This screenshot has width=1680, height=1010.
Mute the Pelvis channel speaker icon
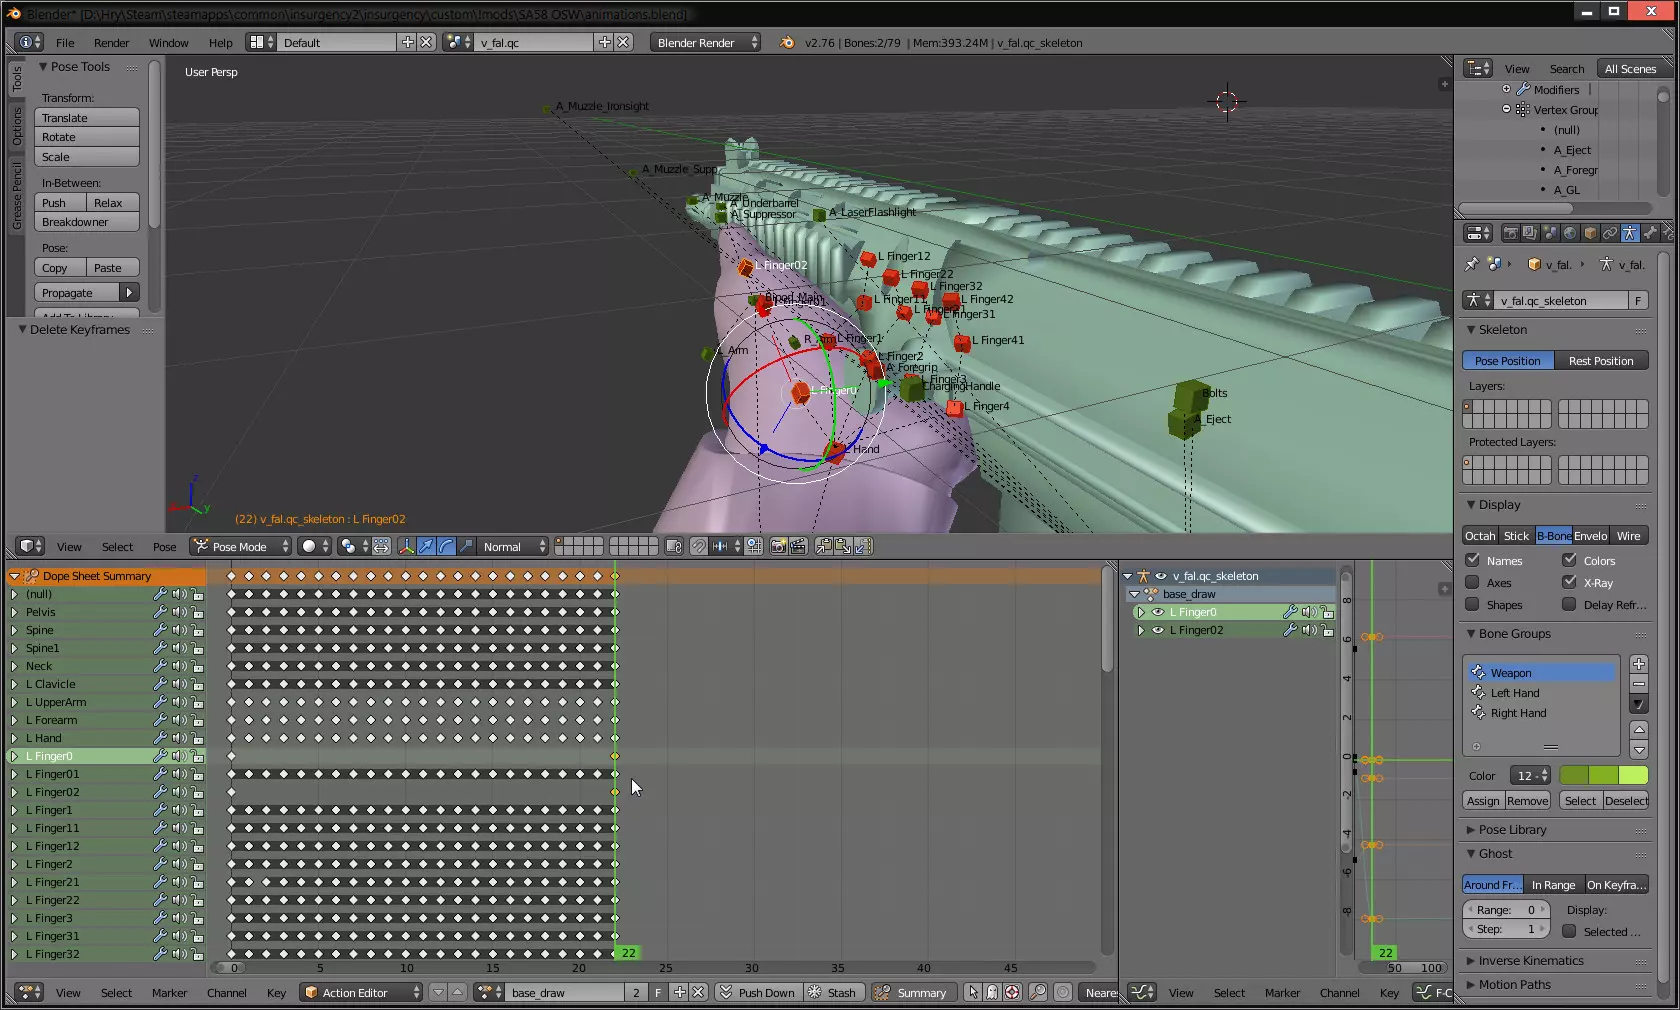coord(179,612)
